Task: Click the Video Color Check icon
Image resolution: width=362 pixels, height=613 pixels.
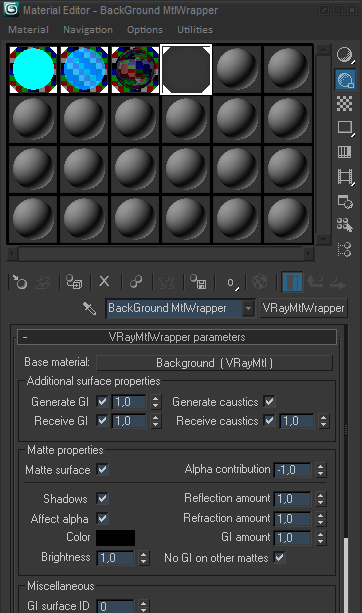Action: [x=345, y=152]
